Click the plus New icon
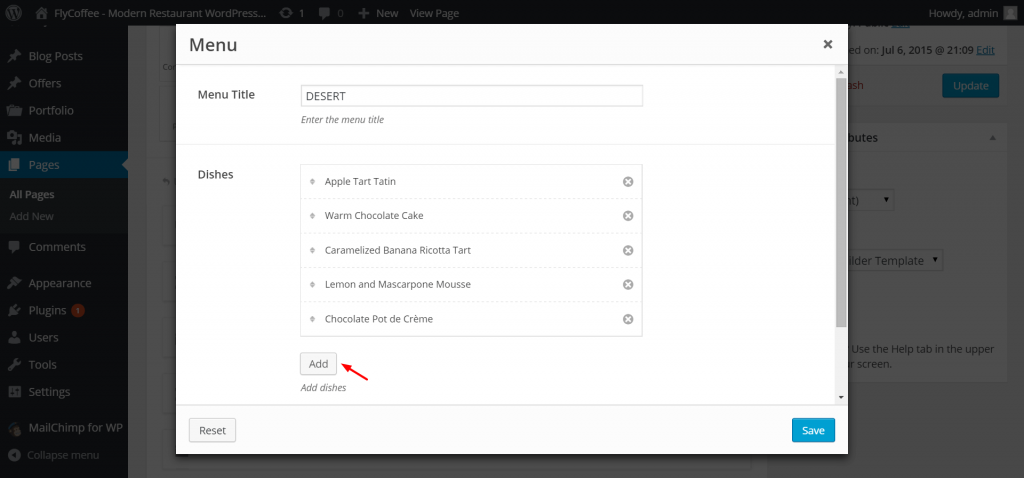This screenshot has height=478, width=1024. pyautogui.click(x=364, y=12)
